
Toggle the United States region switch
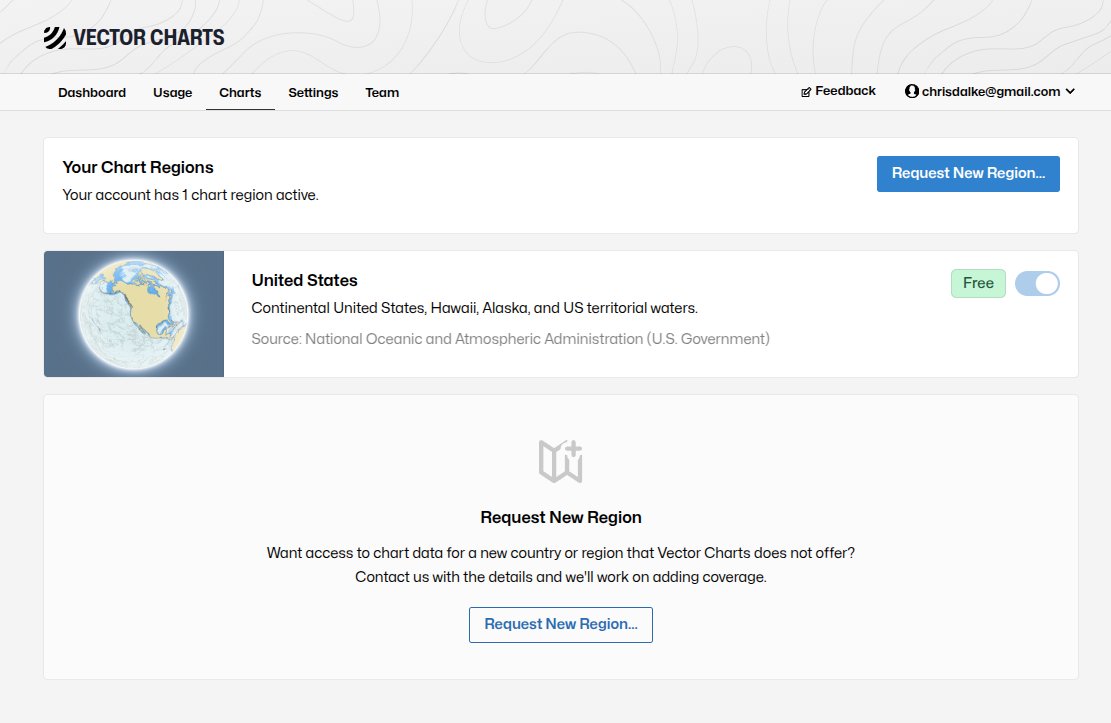pos(1037,284)
